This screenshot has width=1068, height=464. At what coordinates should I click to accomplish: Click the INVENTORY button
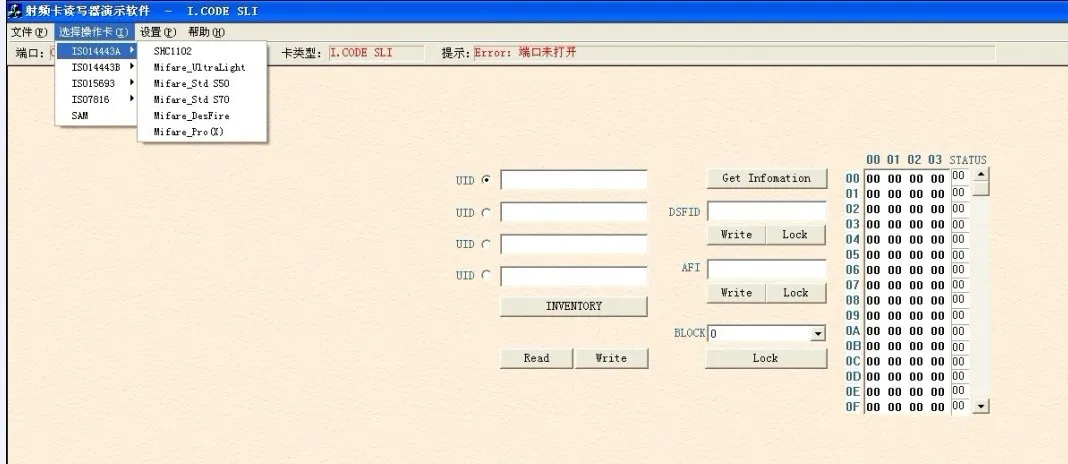(x=574, y=307)
